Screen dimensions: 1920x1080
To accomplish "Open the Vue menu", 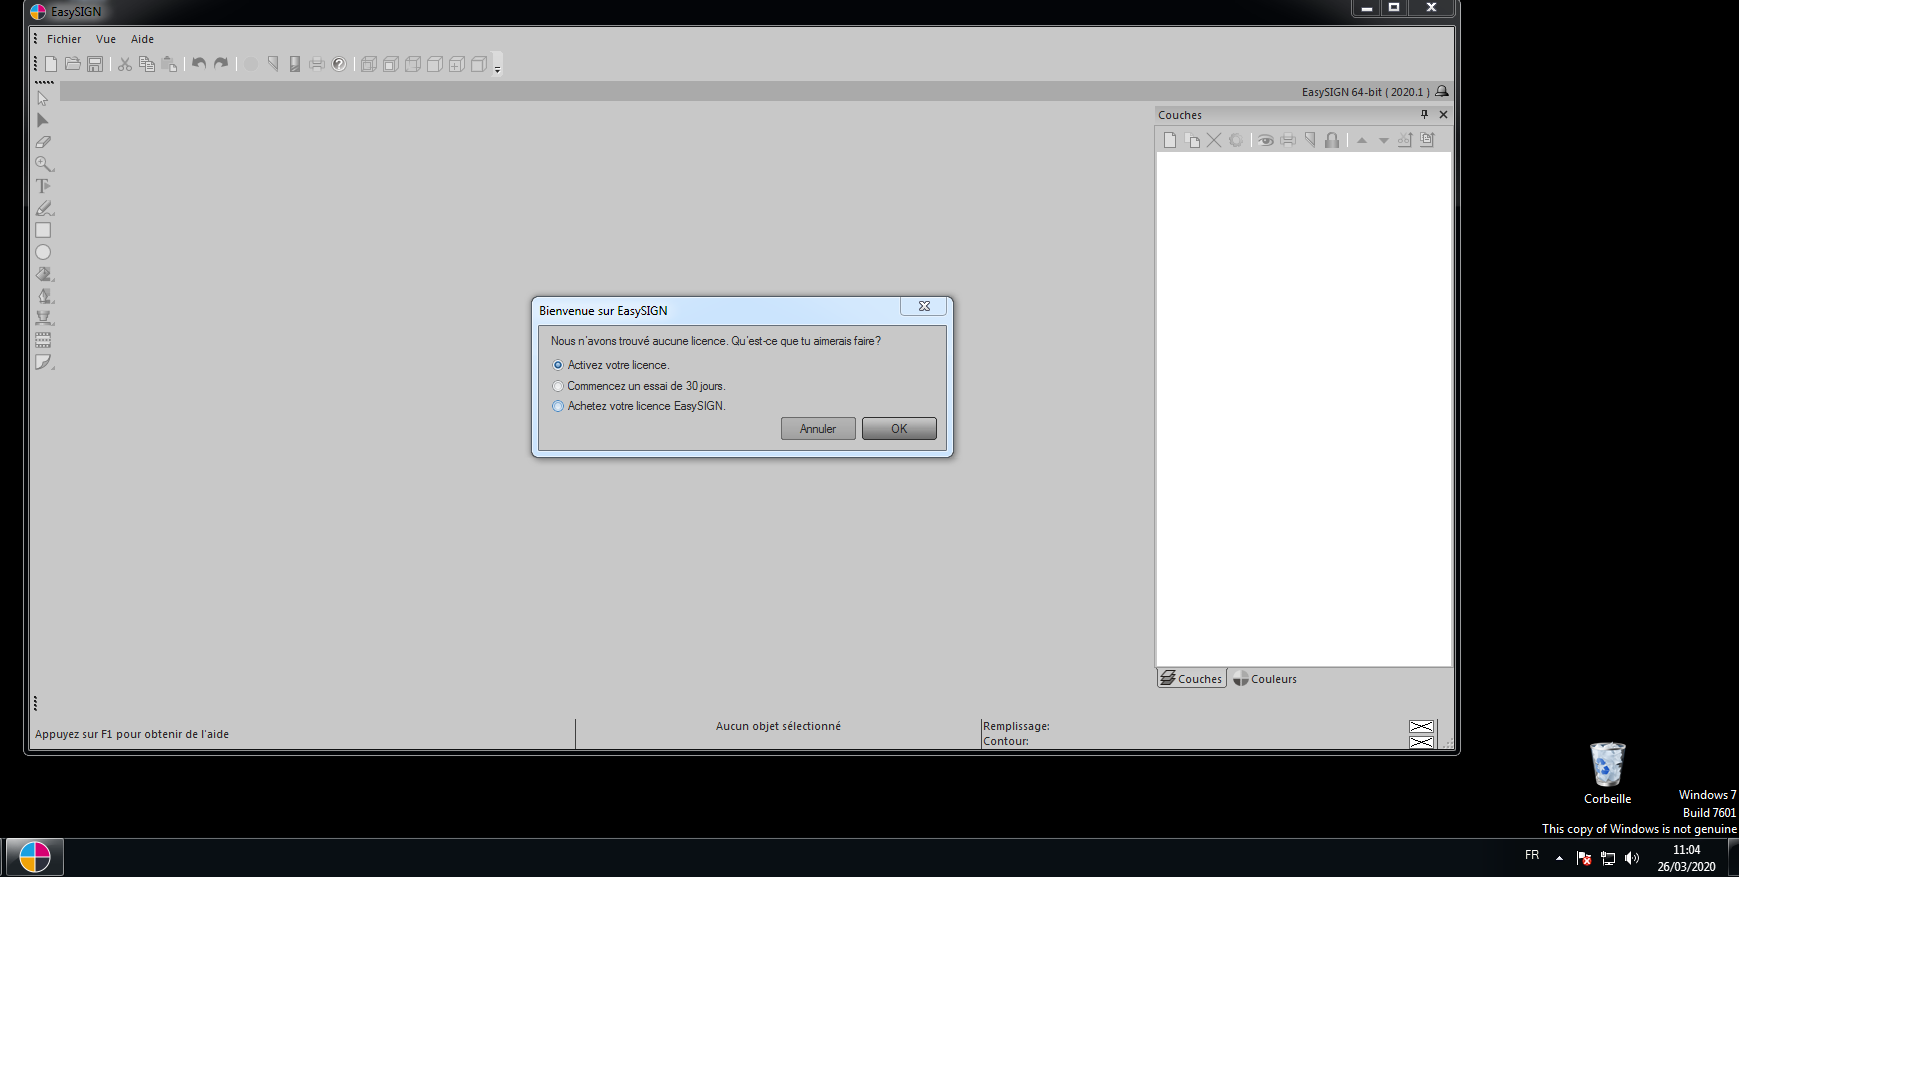I will pos(106,39).
